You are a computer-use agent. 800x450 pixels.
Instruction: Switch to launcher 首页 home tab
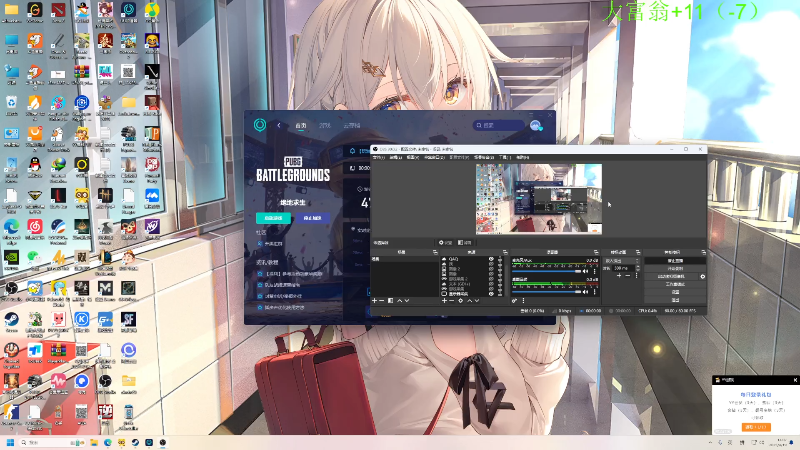(301, 125)
